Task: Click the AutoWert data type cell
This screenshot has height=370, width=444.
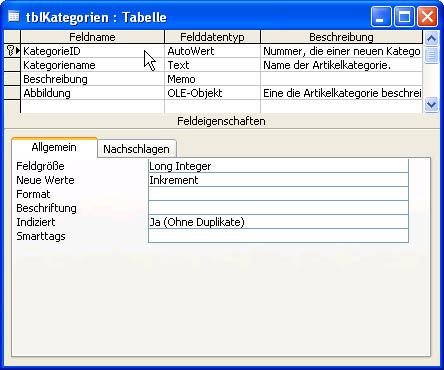Action: (x=212, y=51)
